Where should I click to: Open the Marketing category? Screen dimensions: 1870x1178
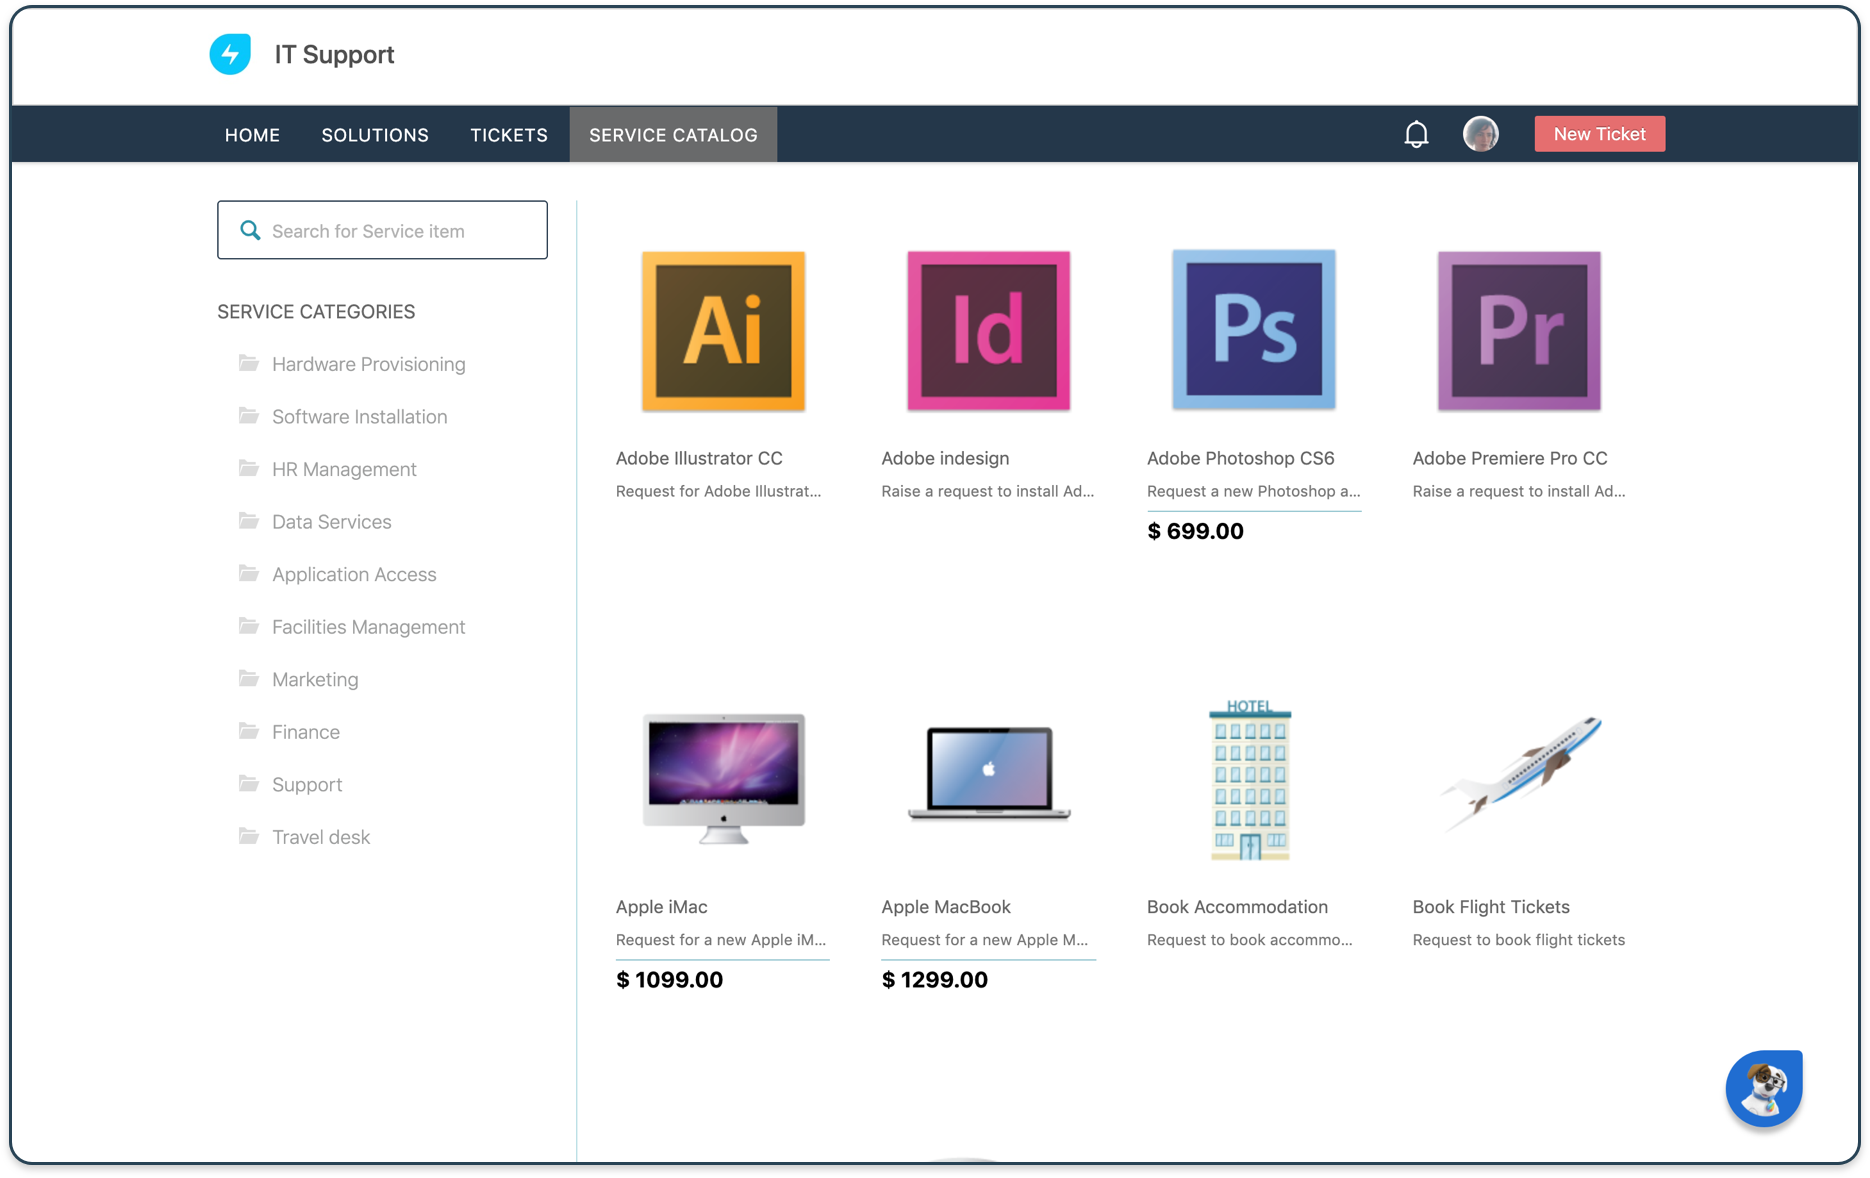click(x=315, y=679)
